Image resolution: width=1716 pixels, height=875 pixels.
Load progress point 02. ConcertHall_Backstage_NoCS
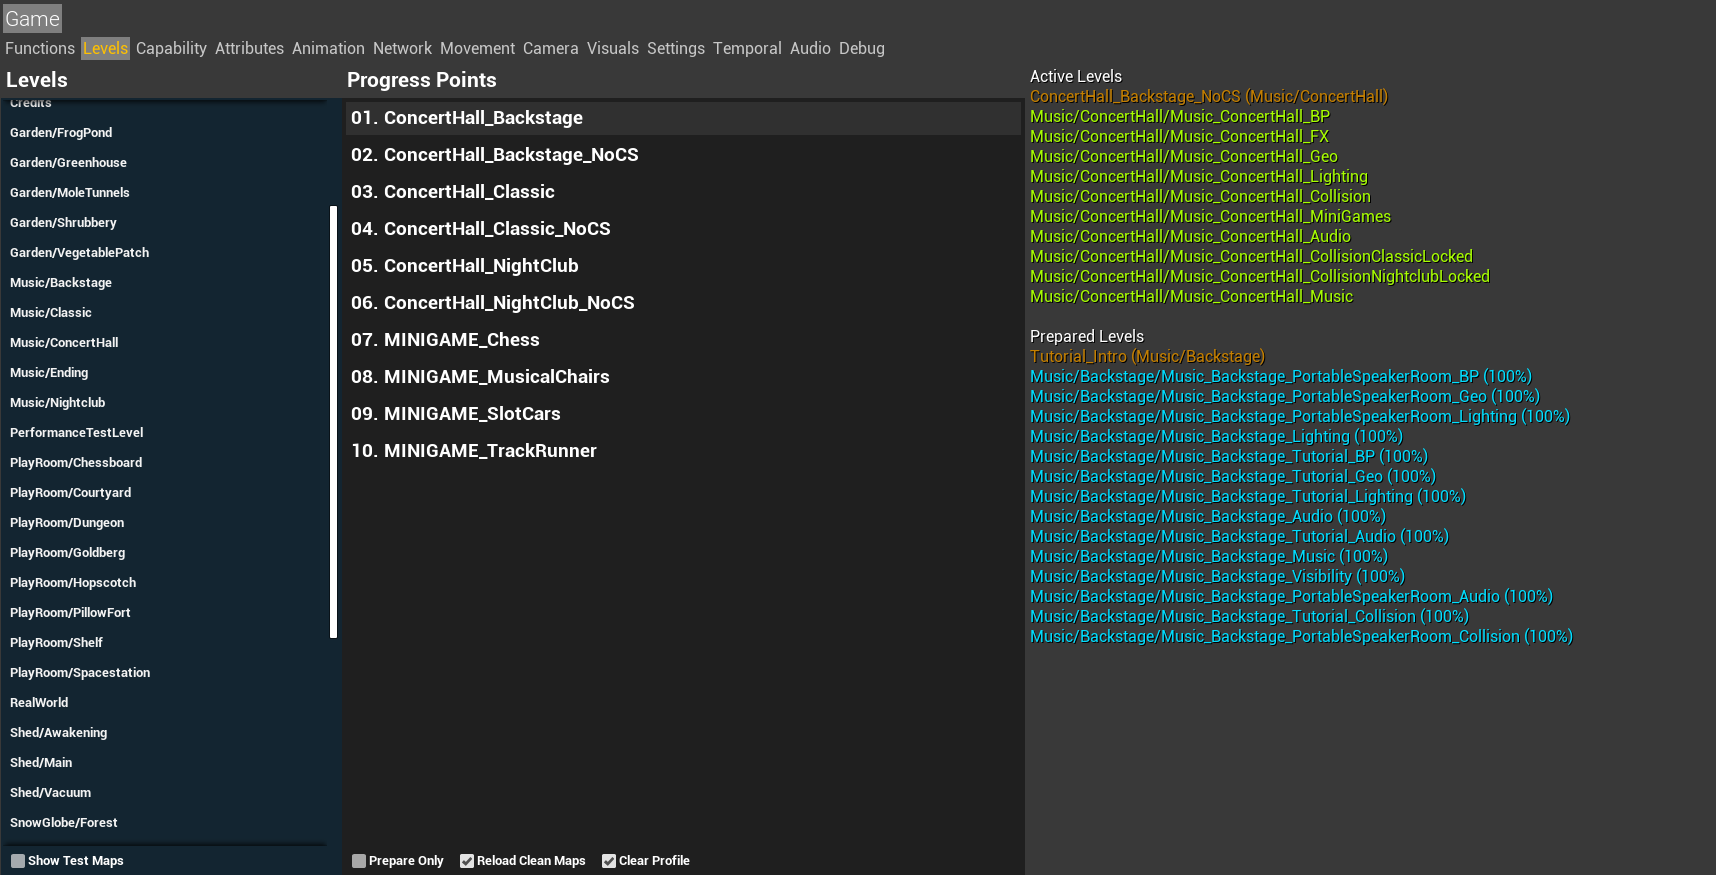point(683,155)
